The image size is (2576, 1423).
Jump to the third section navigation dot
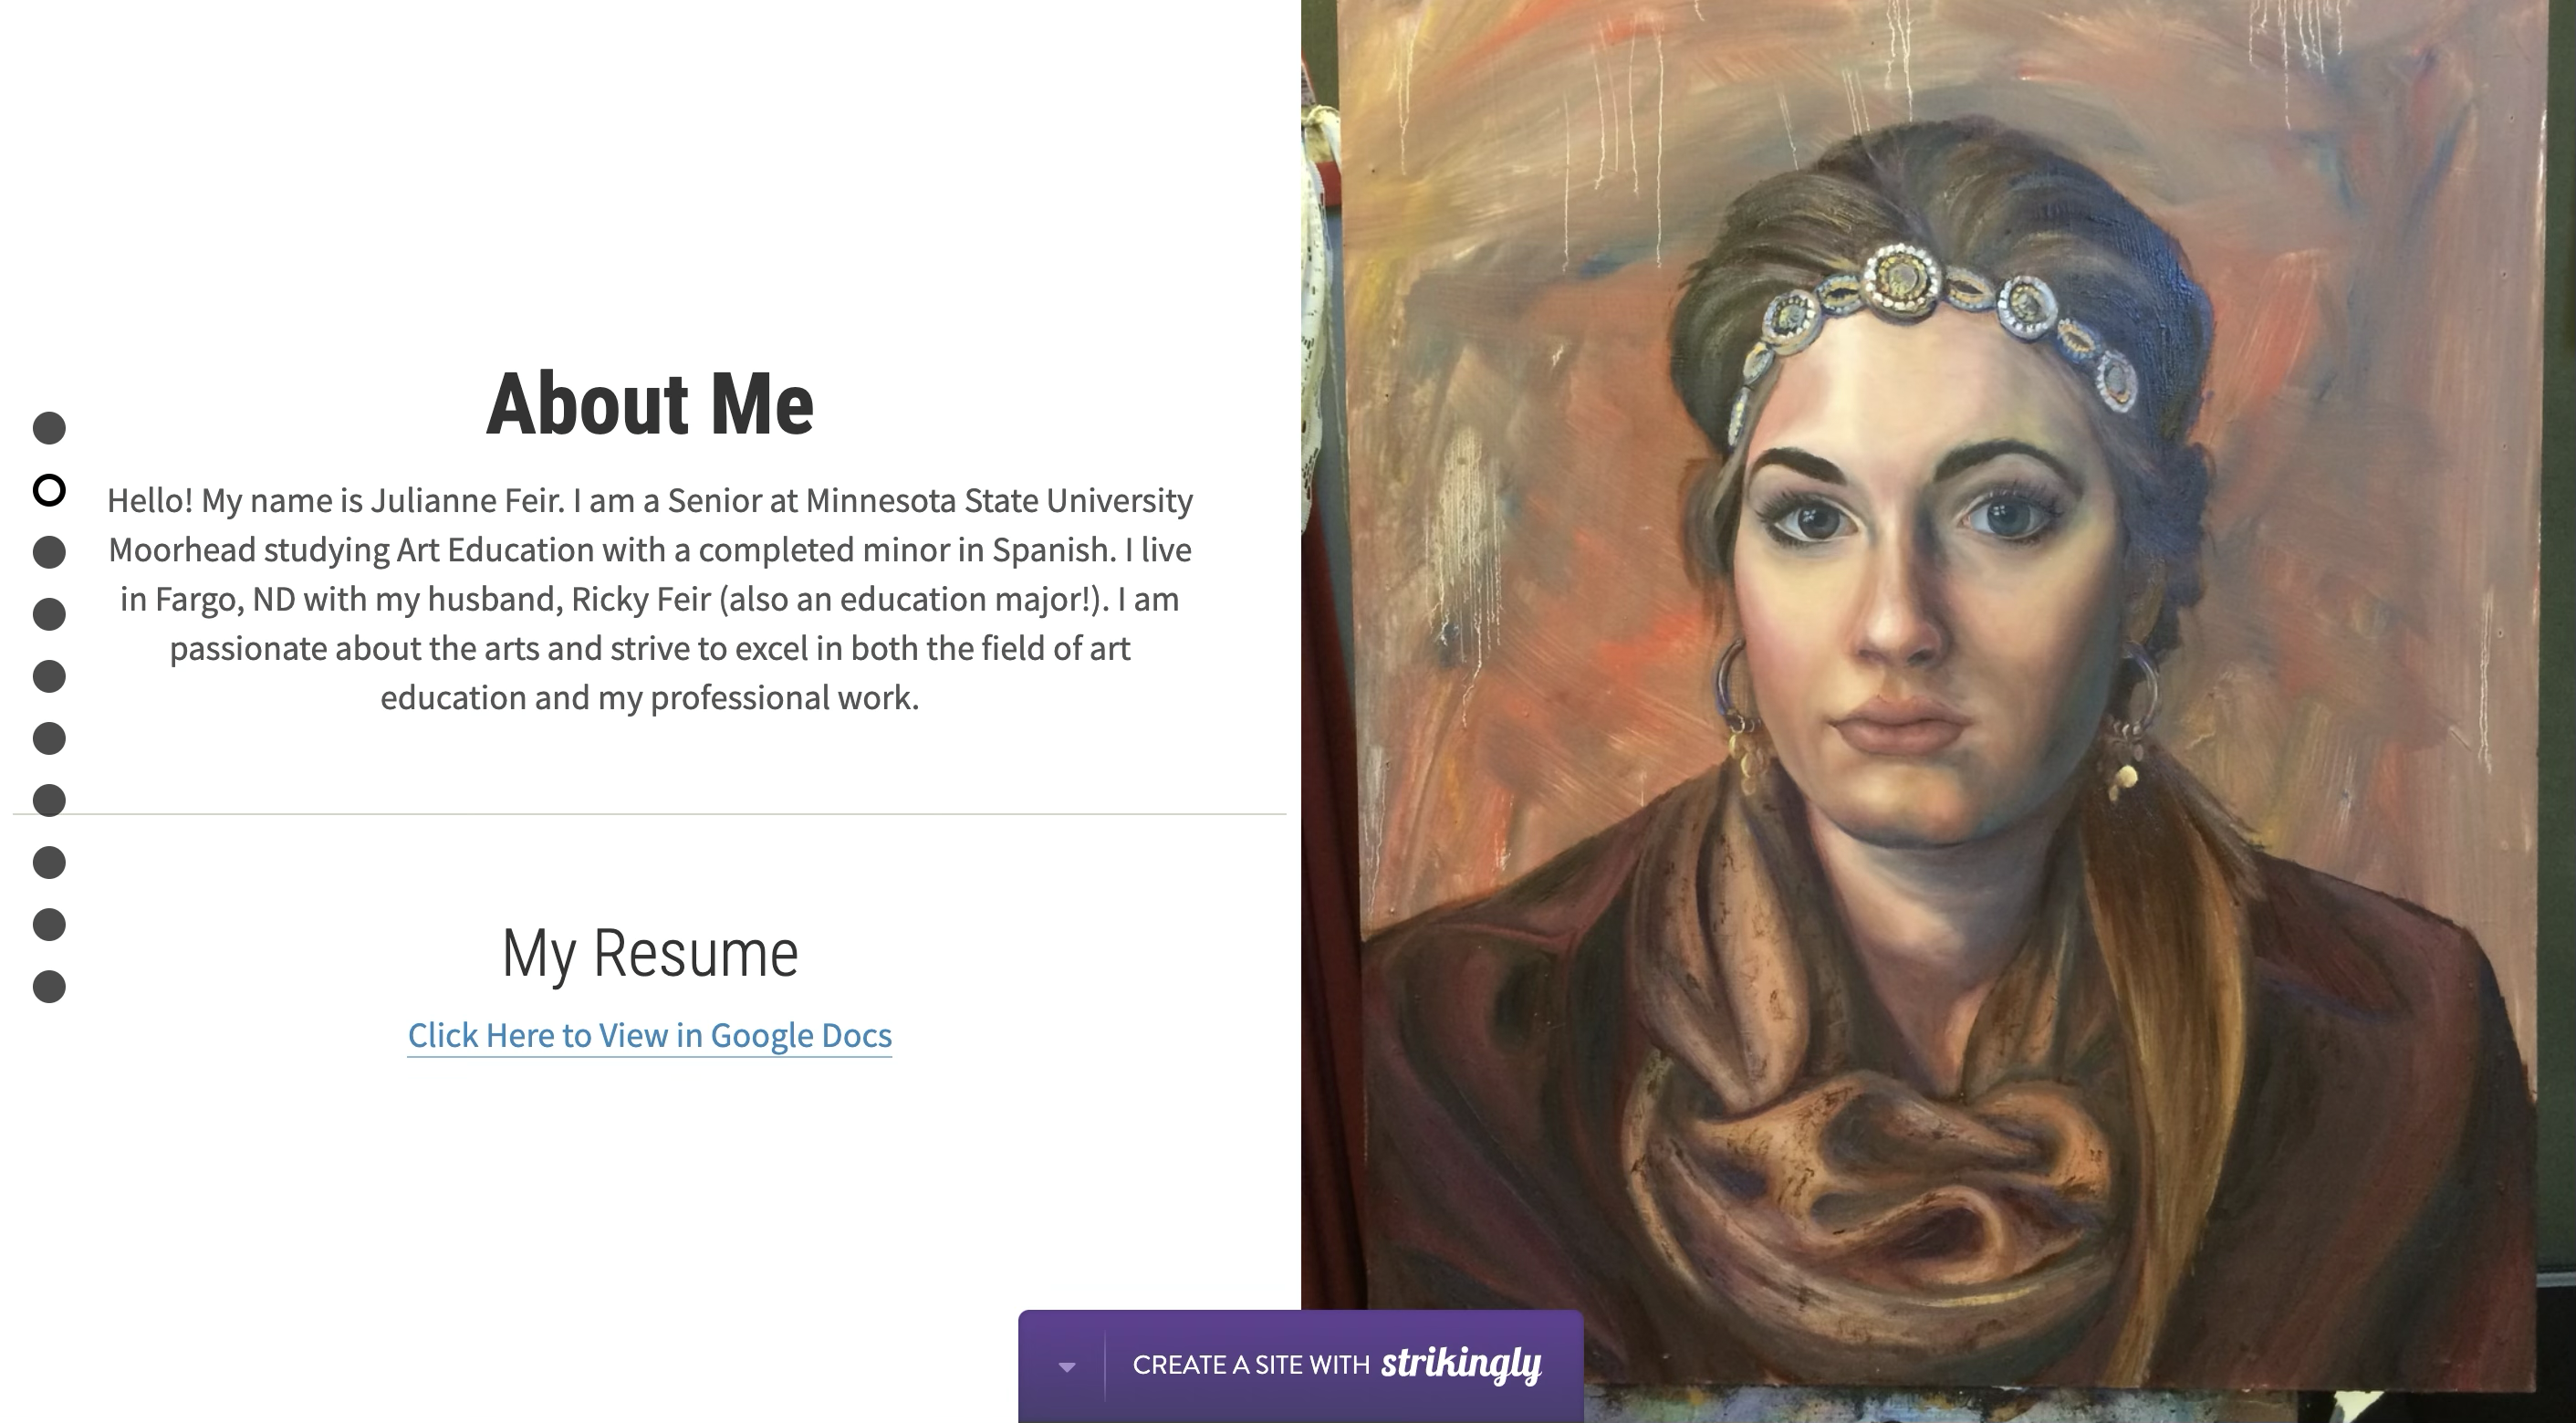pos(49,552)
